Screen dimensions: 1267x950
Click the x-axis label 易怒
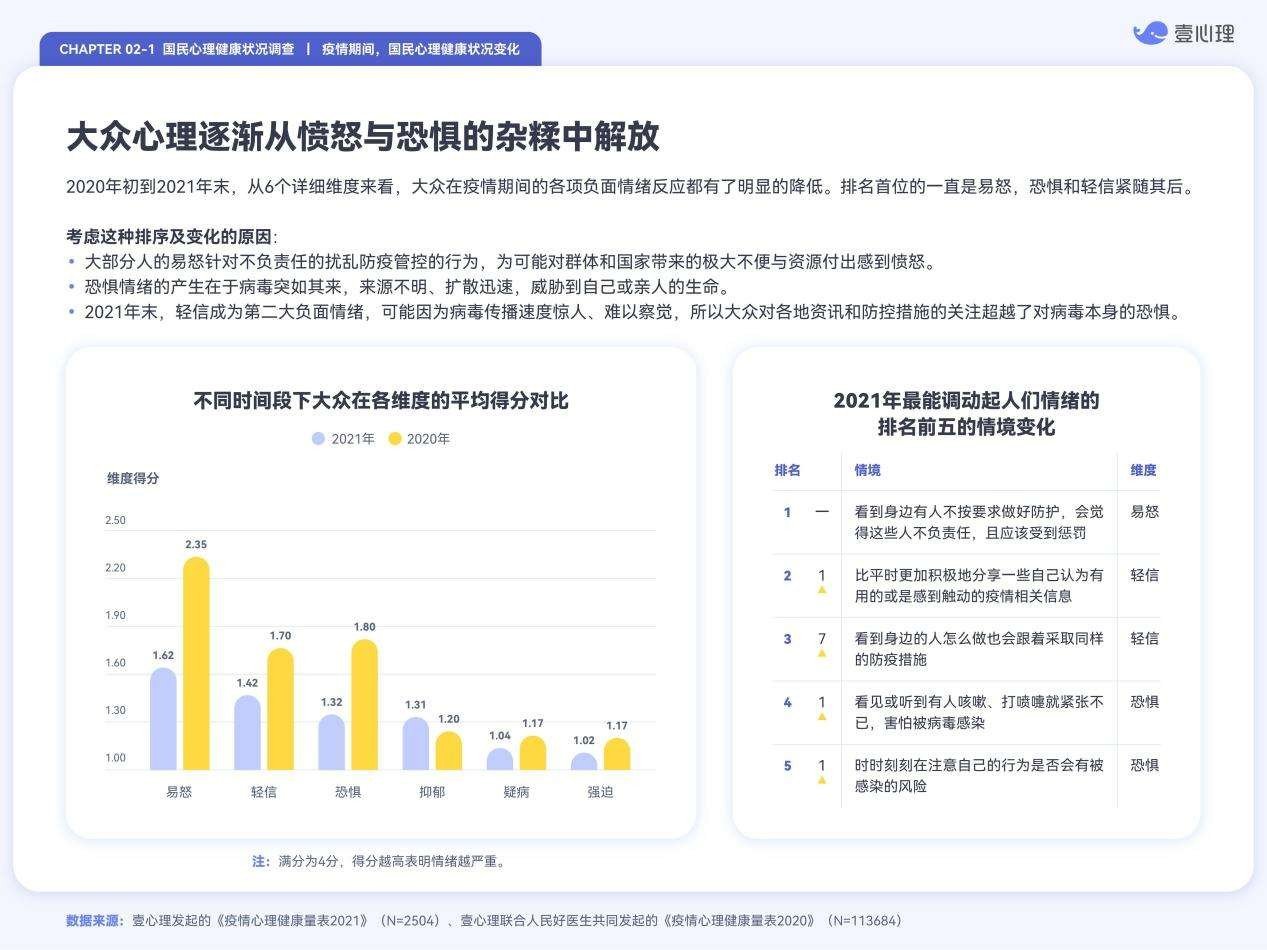coord(179,792)
